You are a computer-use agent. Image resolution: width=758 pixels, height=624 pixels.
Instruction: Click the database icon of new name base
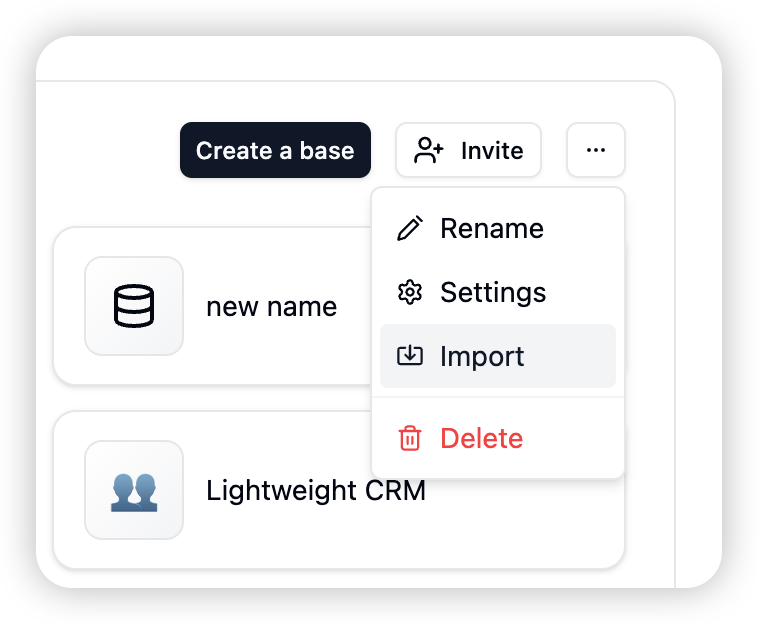click(x=134, y=306)
